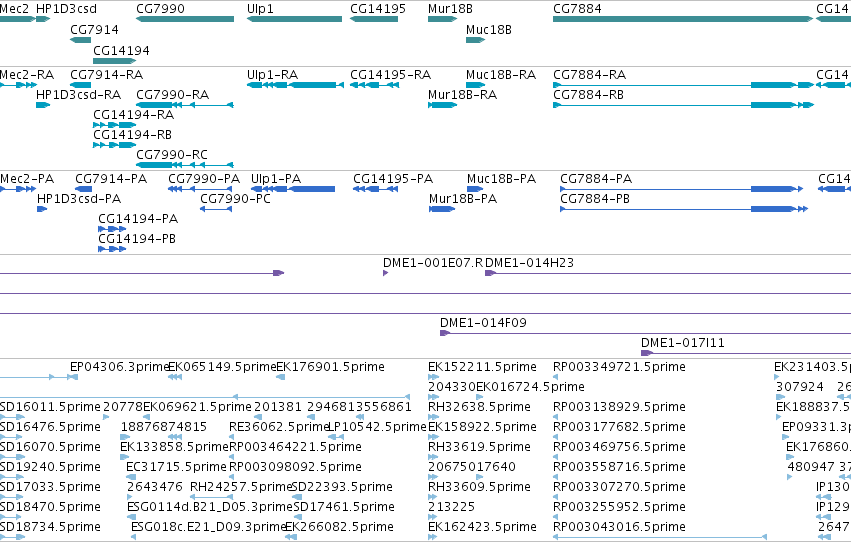Select the CG14195-RA transcript
This screenshot has width=851, height=542.
pos(374,85)
